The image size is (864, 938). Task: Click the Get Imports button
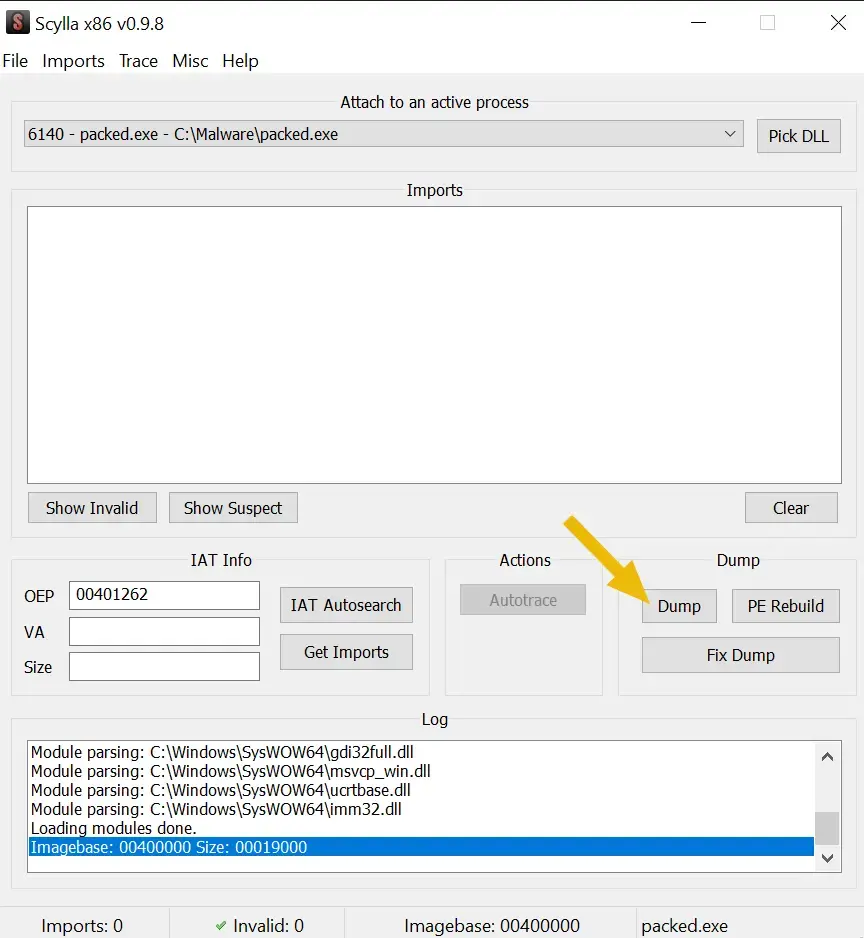tap(346, 652)
